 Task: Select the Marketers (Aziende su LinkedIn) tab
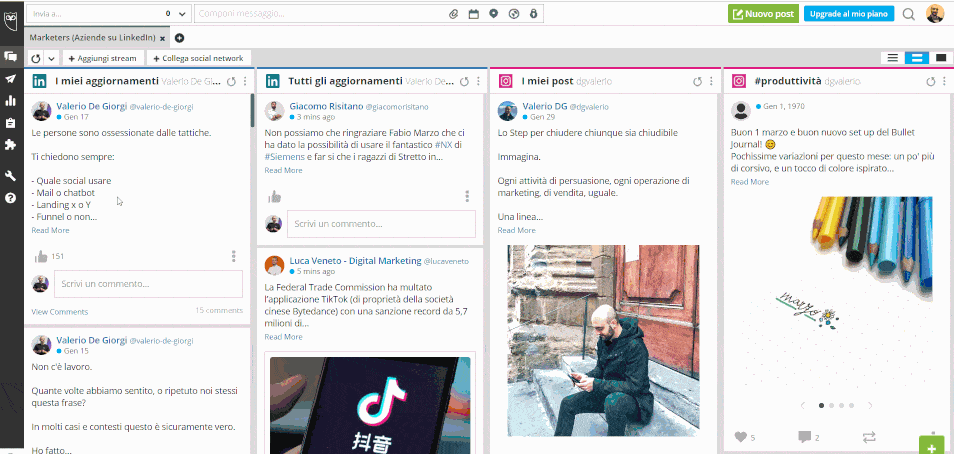92,38
